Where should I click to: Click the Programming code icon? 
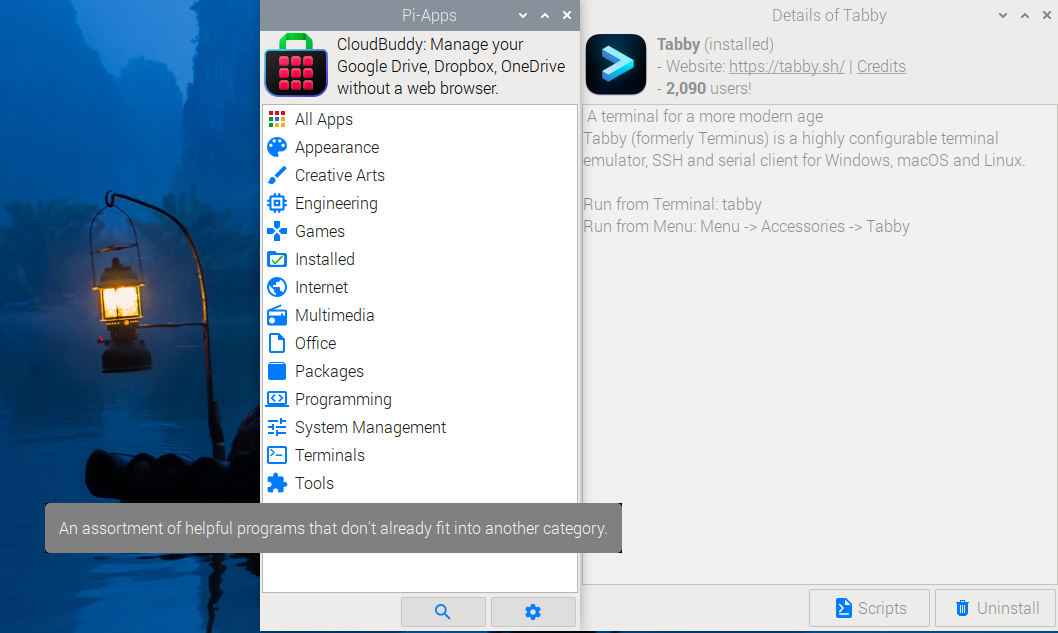(277, 400)
